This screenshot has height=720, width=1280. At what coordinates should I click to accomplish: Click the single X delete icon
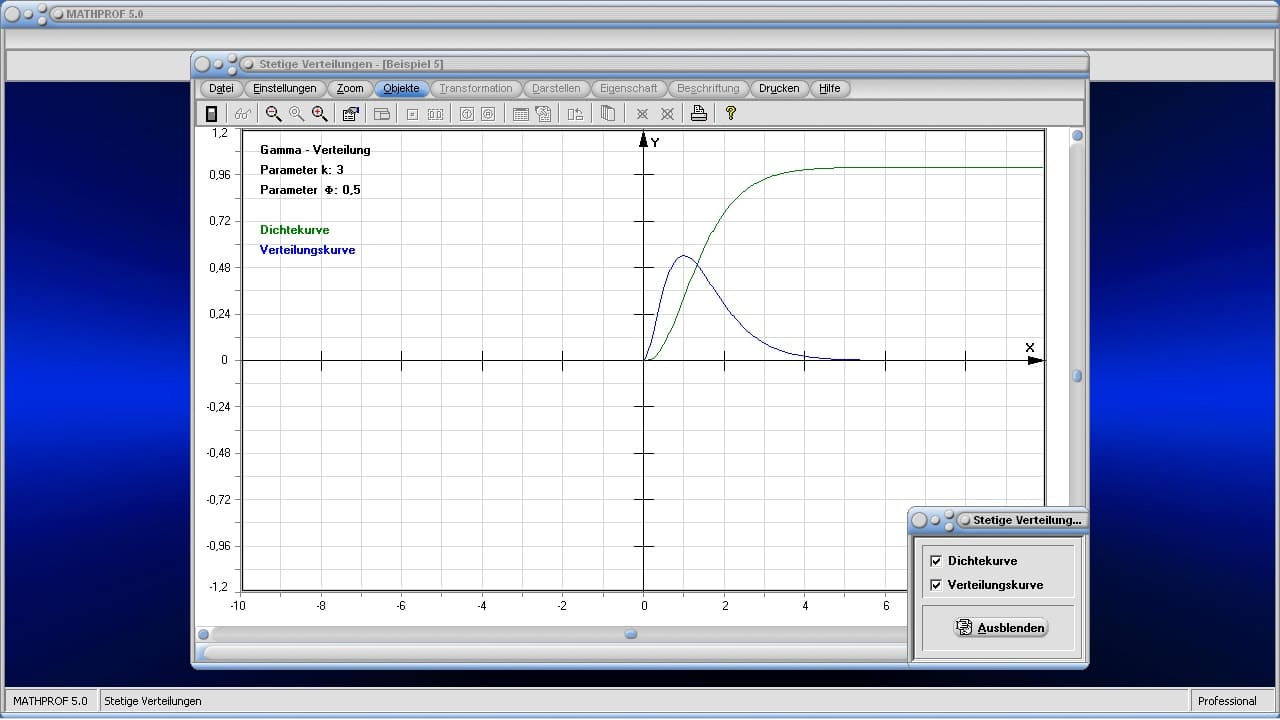click(x=642, y=114)
